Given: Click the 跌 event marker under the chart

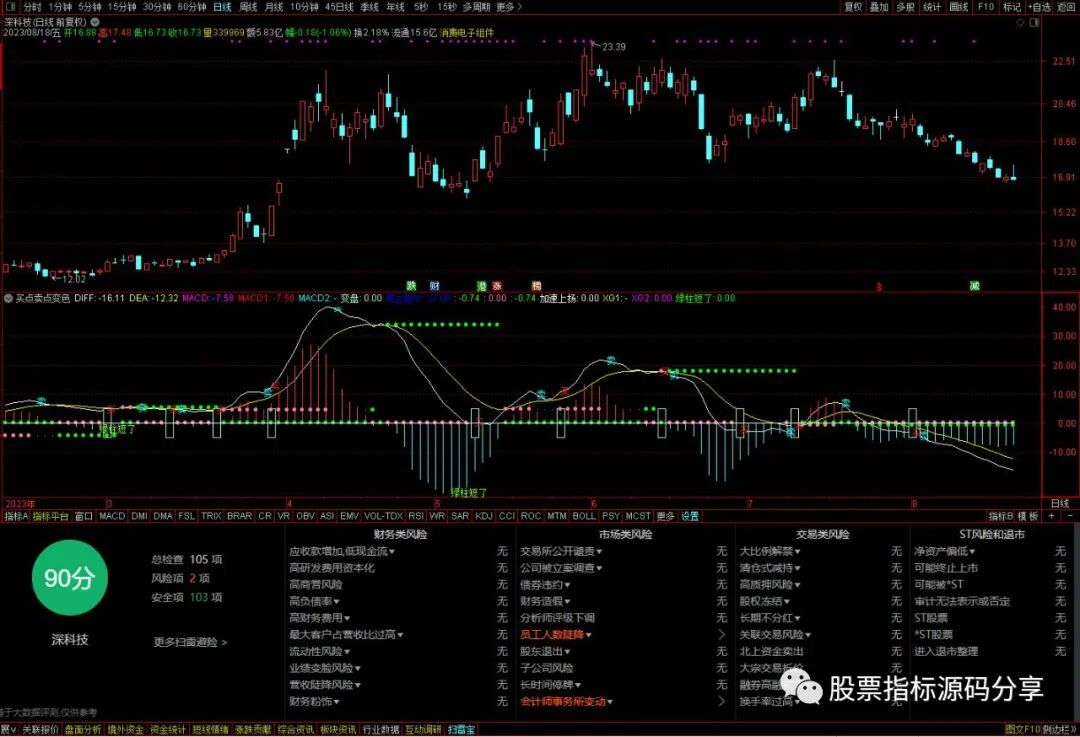Looking at the screenshot, I should pyautogui.click(x=411, y=285).
